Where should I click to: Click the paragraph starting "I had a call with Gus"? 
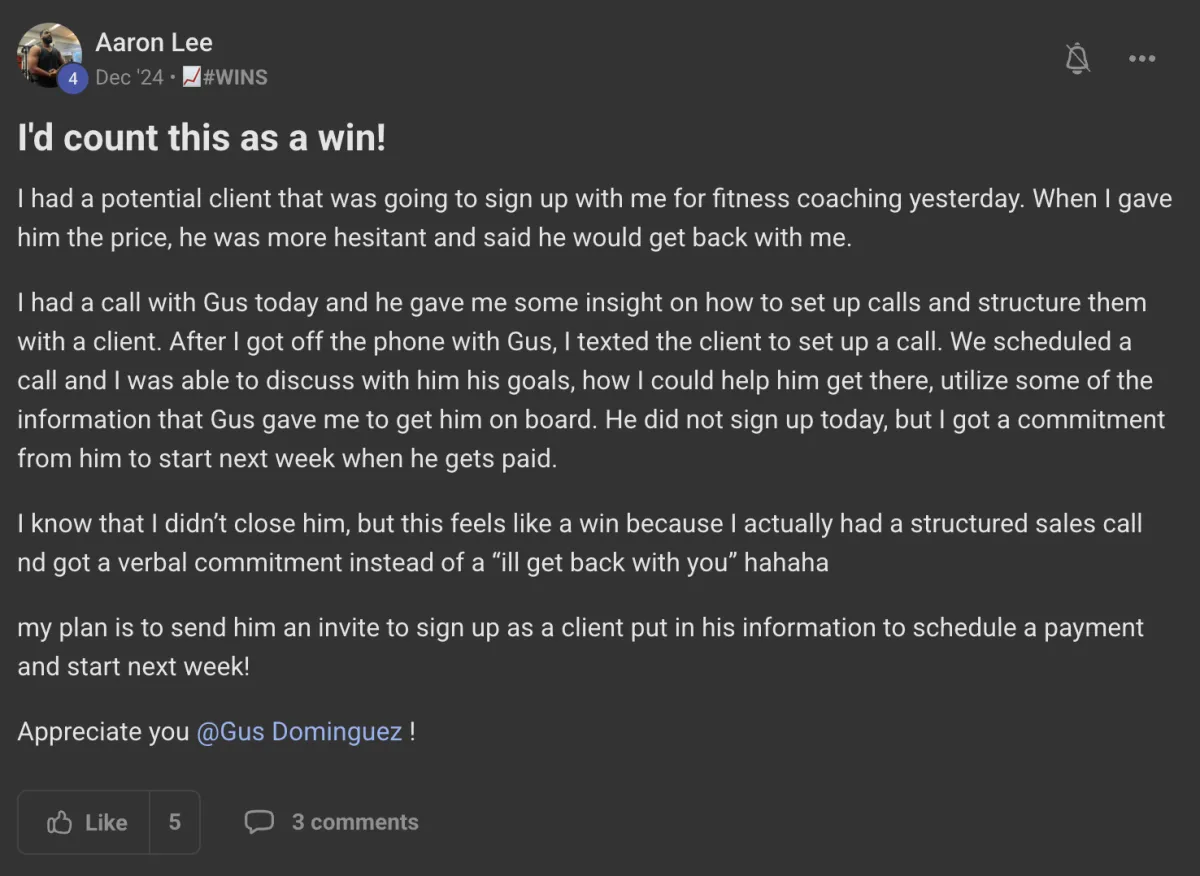591,381
